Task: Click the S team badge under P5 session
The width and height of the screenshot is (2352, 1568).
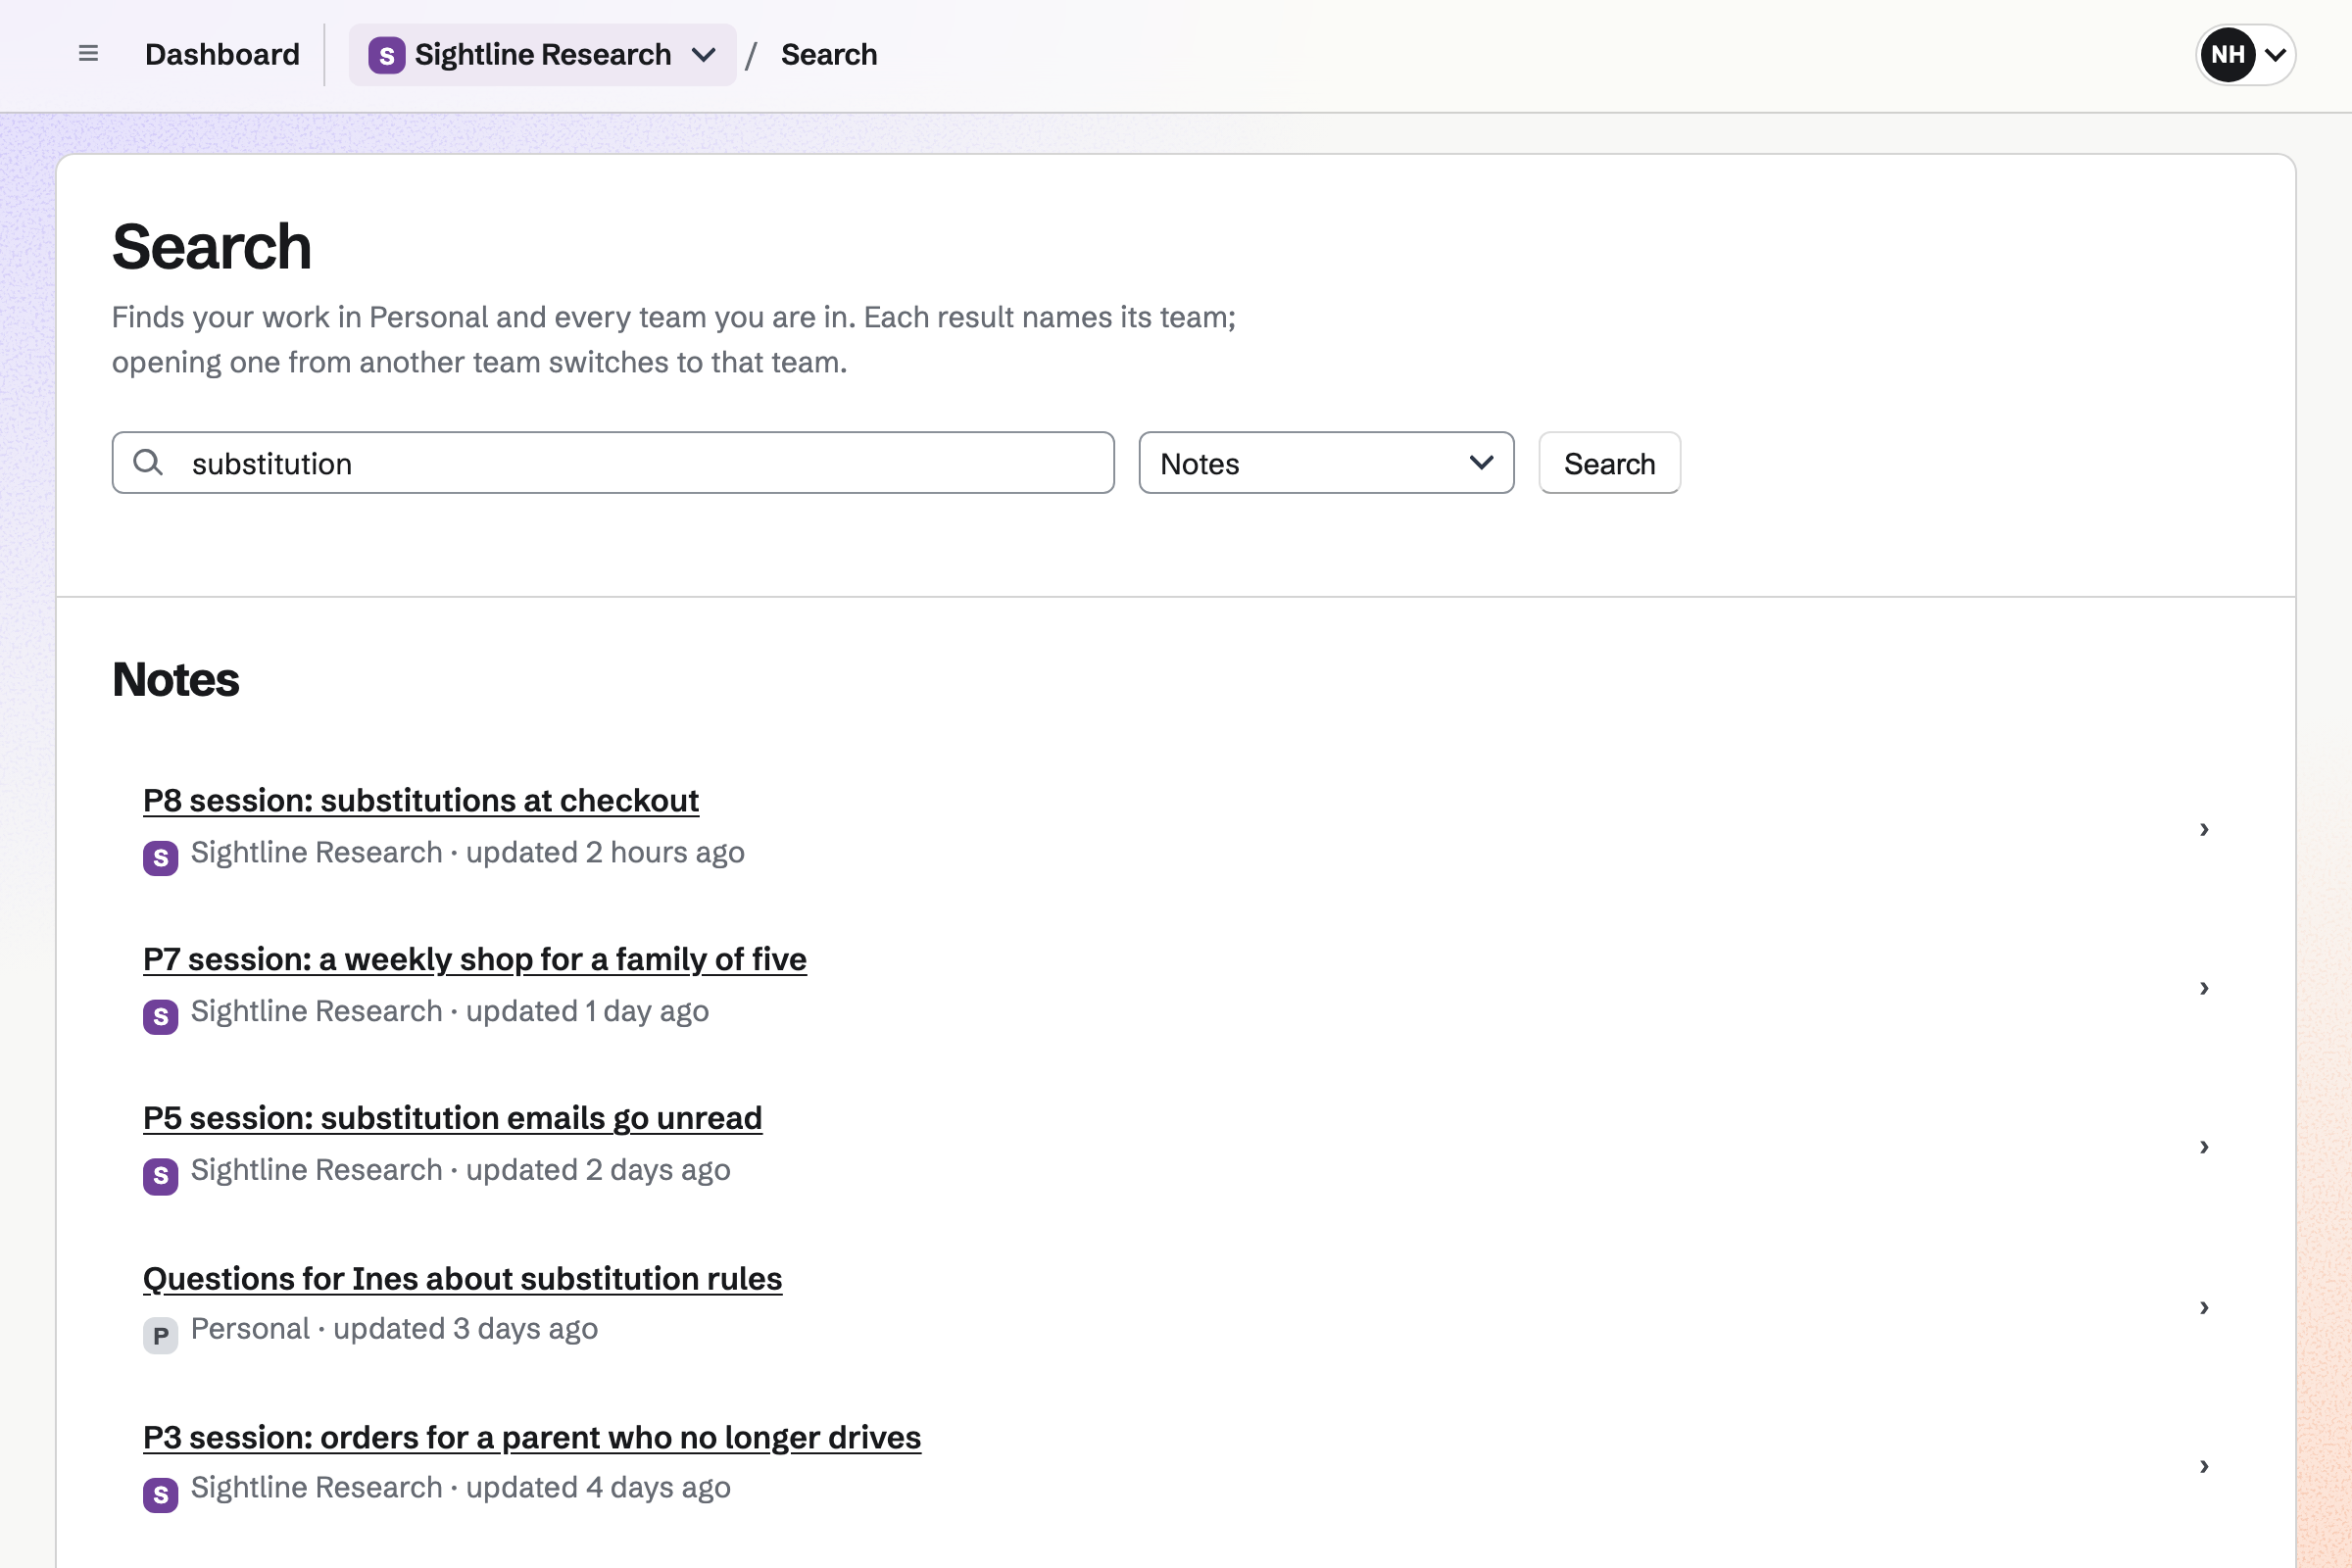Action: pyautogui.click(x=160, y=1176)
